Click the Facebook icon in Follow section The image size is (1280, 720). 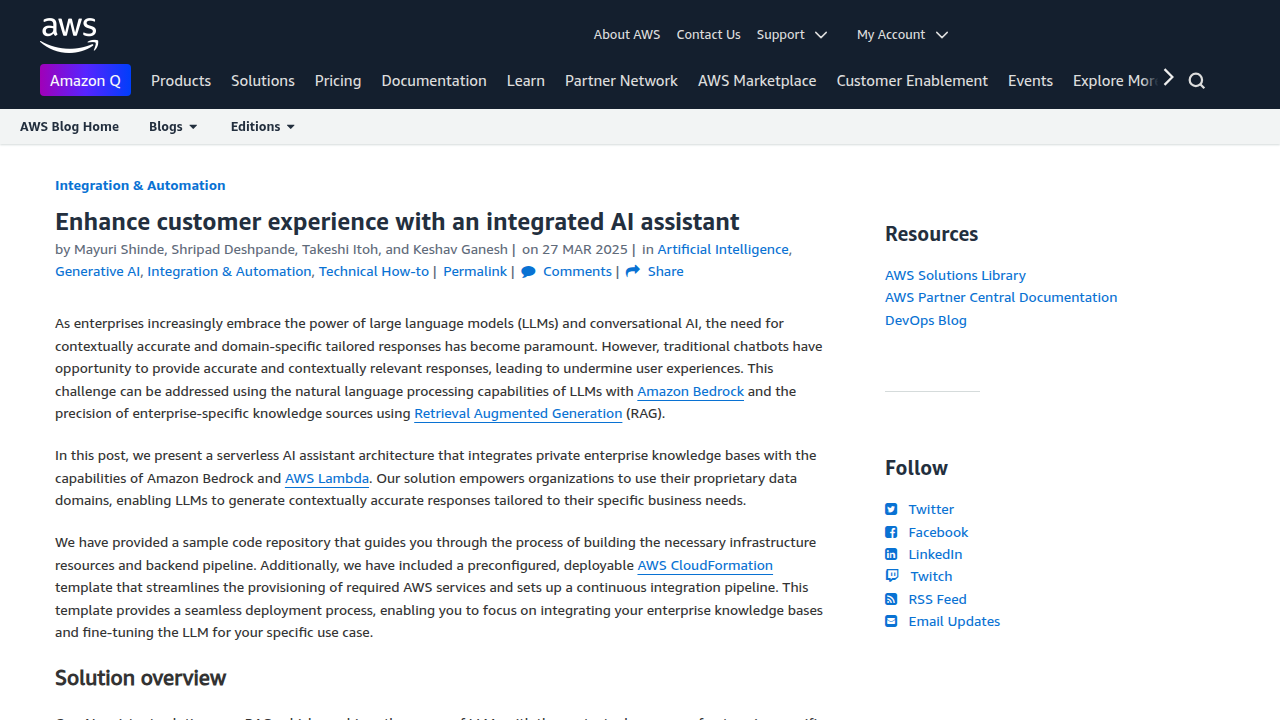pyautogui.click(x=891, y=532)
